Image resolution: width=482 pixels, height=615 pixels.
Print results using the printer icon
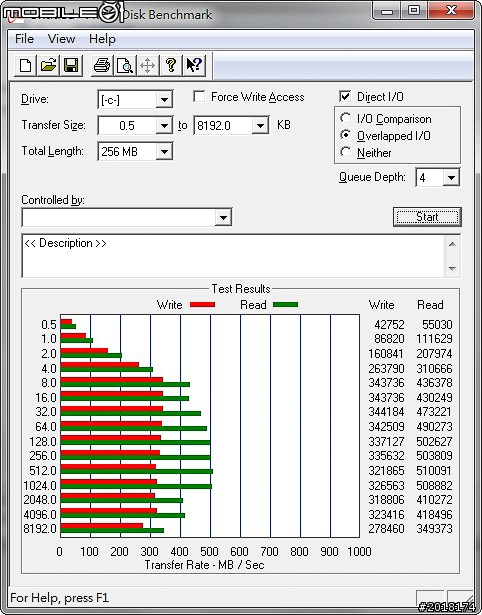click(x=102, y=65)
